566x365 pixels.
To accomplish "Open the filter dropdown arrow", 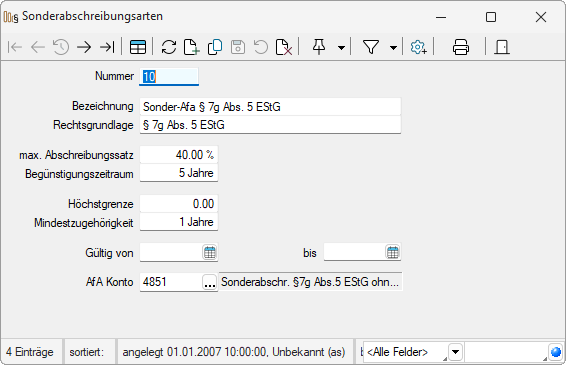I will pos(393,47).
